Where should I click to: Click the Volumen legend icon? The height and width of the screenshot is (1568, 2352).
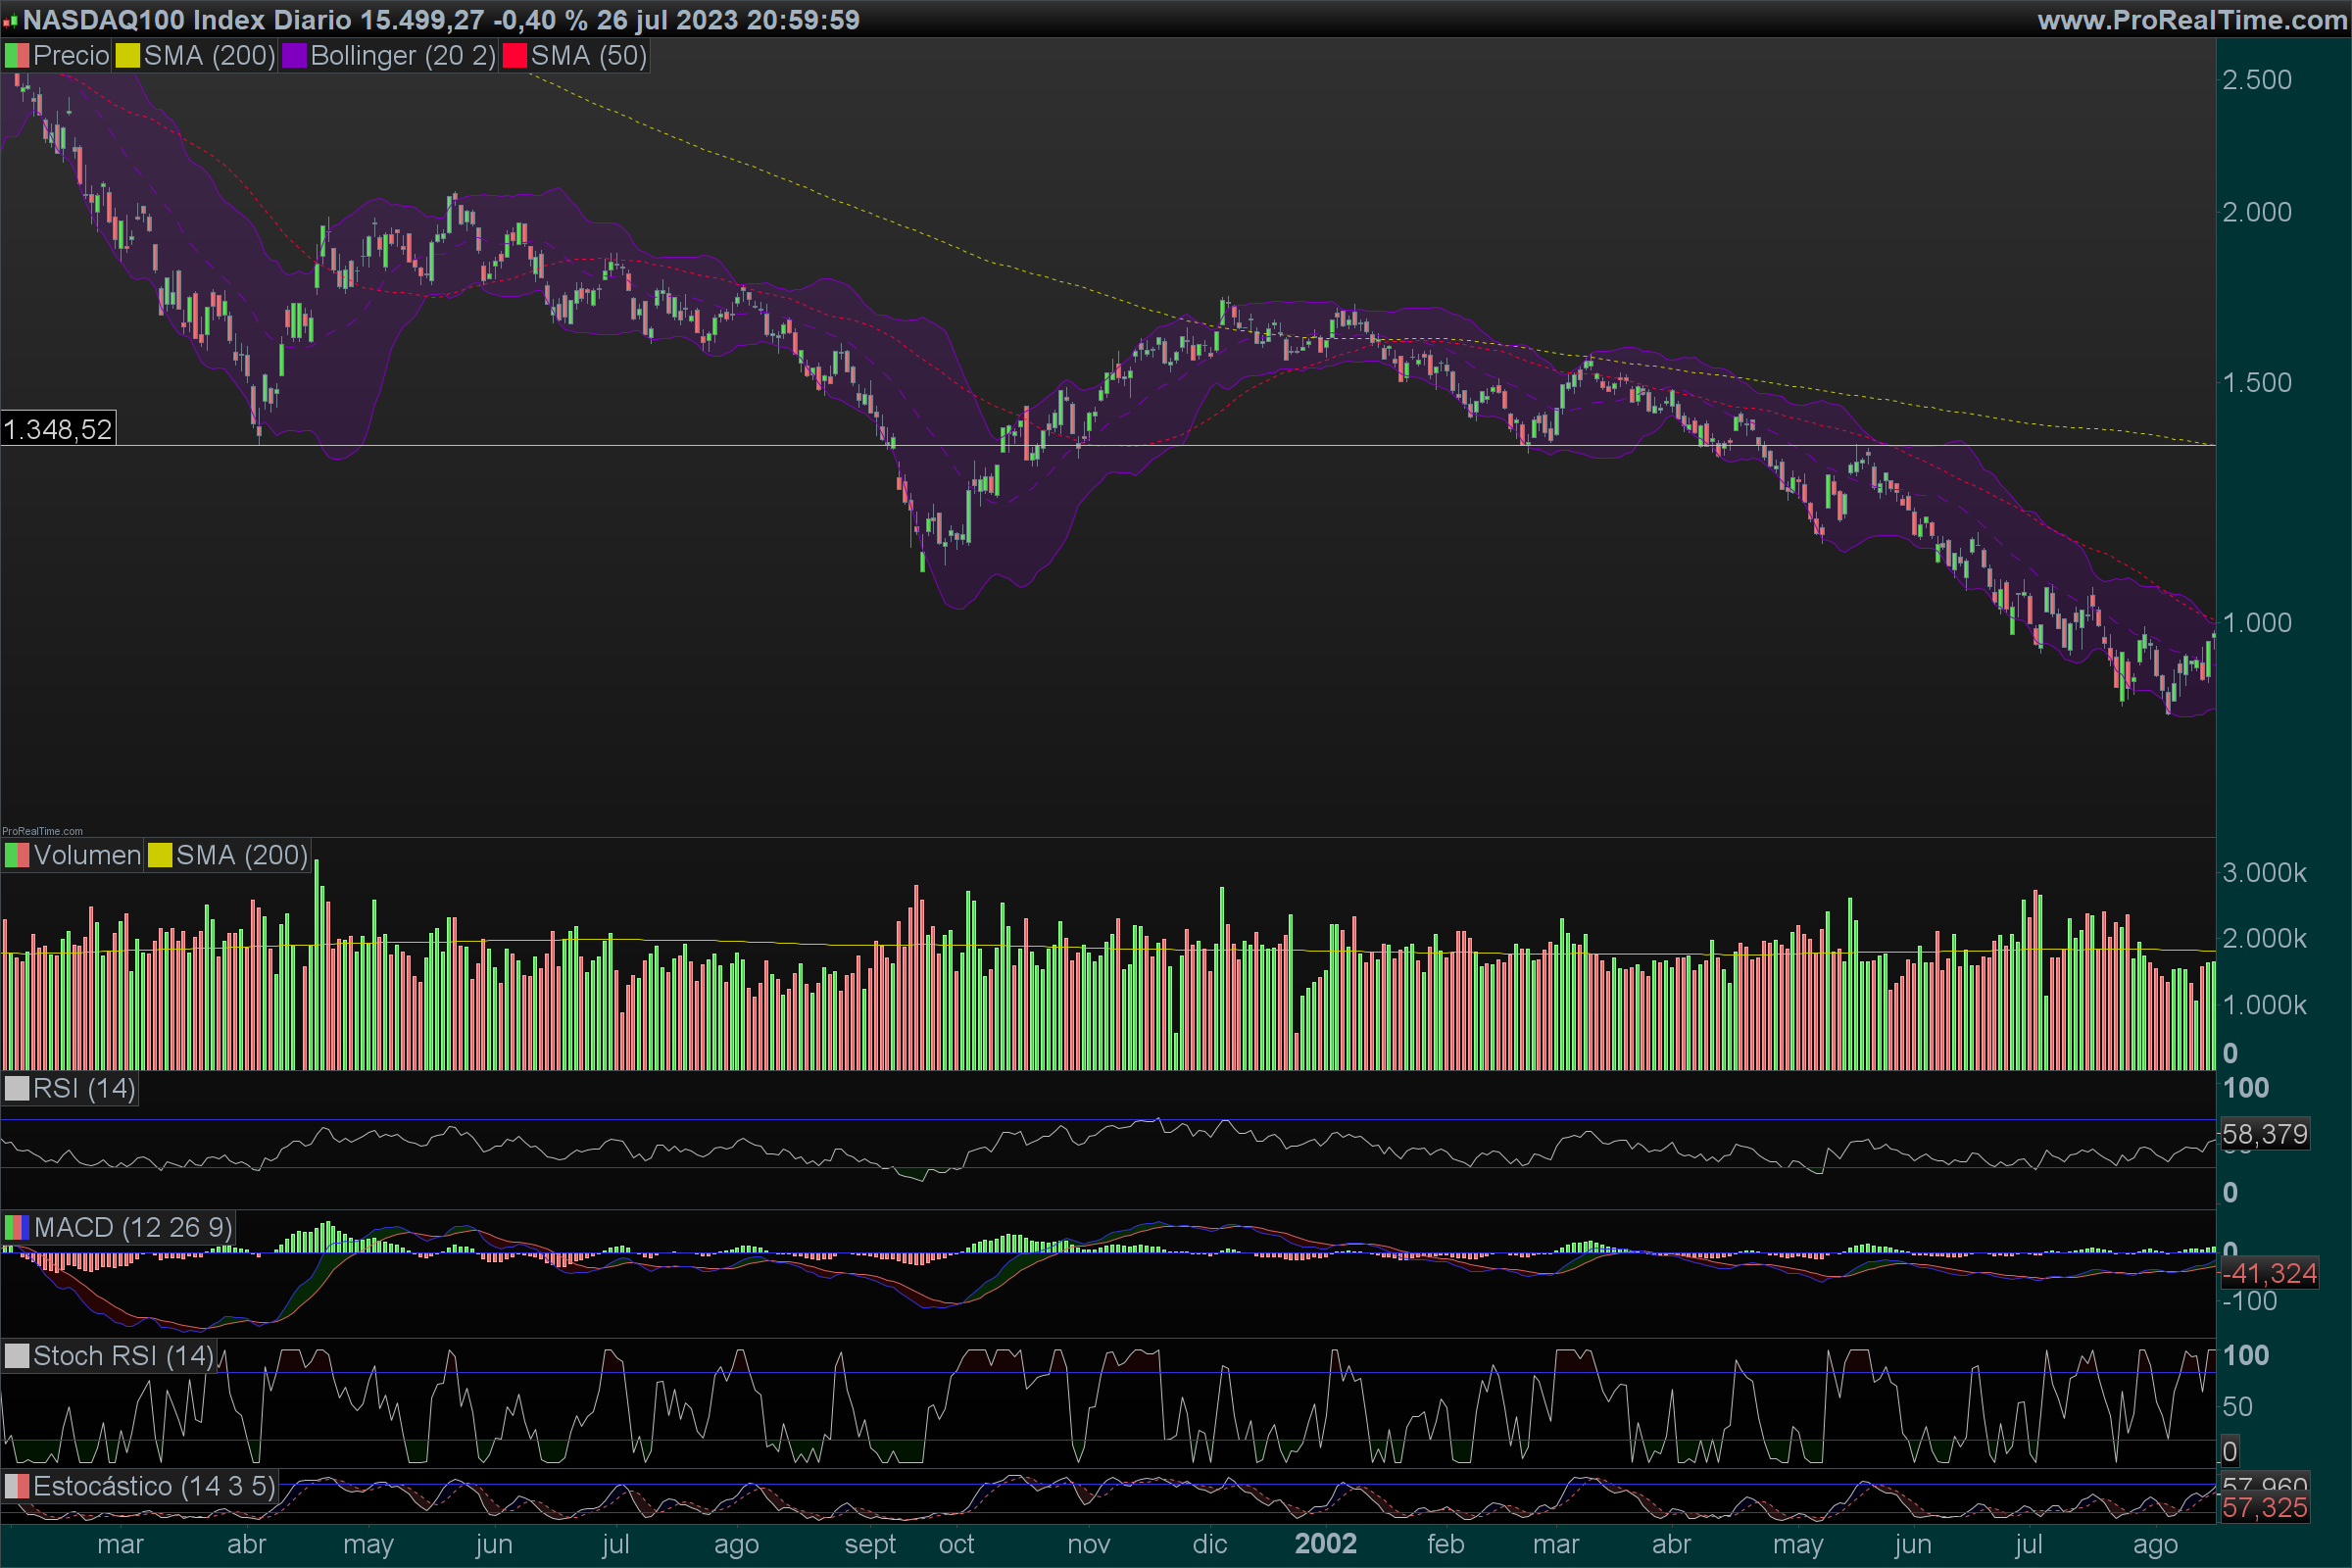17,856
